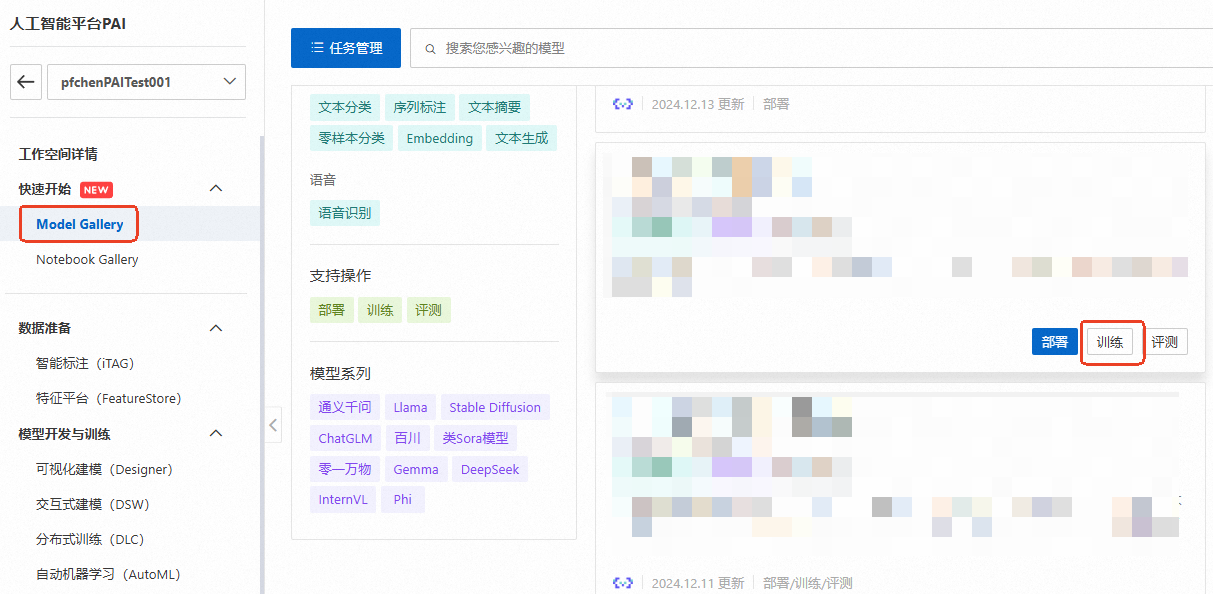Collapse the sidebar with the arrow handle
Screen dimensions: 1213x594
tap(273, 425)
